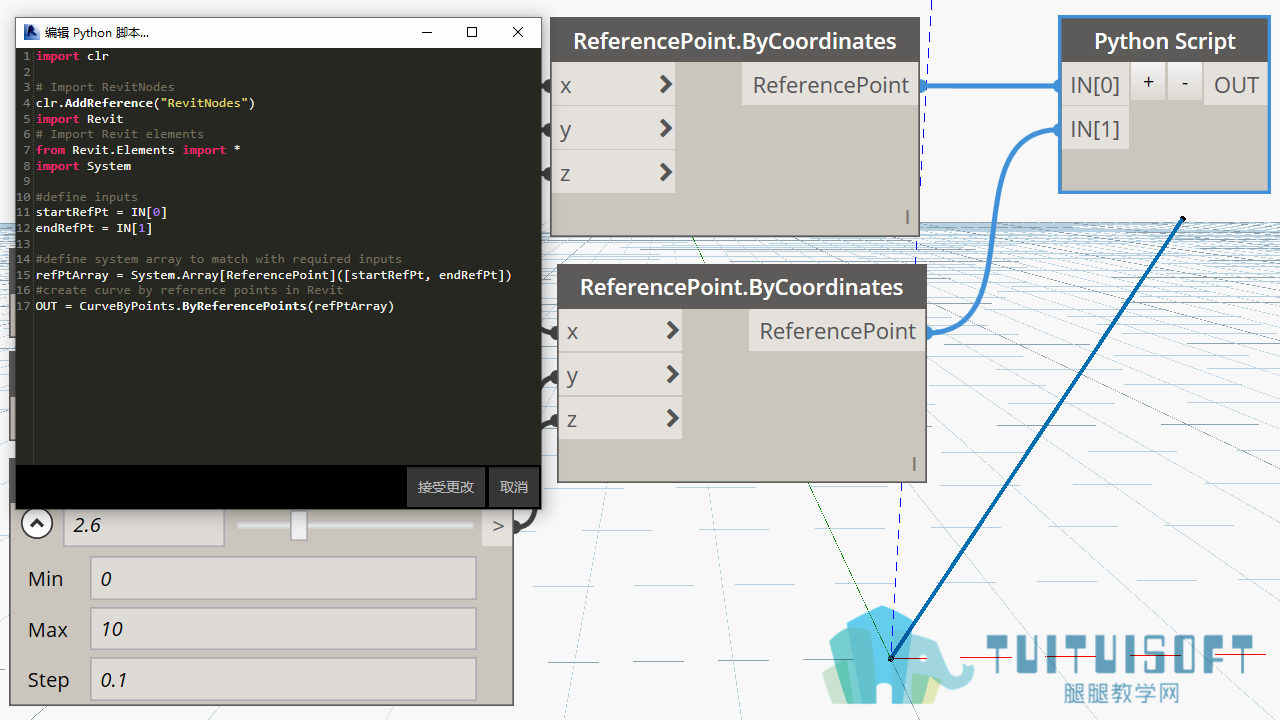Image resolution: width=1280 pixels, height=720 pixels.
Task: Click the Min input field
Action: [283, 578]
